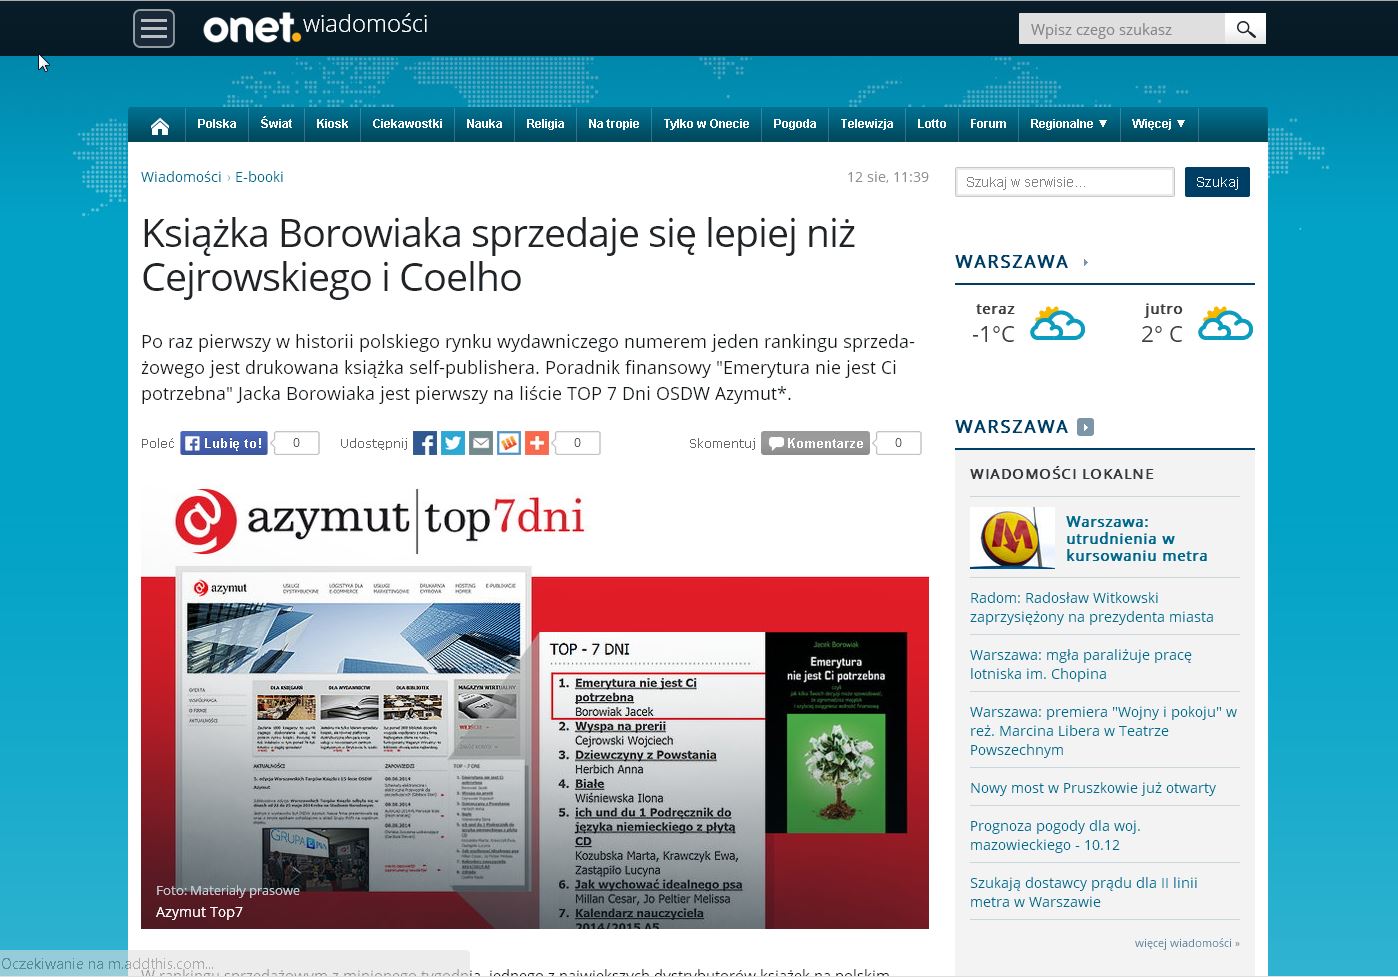The width and height of the screenshot is (1398, 977).
Task: Open article about Warszawa metro utrudnienia
Action: (x=1137, y=538)
